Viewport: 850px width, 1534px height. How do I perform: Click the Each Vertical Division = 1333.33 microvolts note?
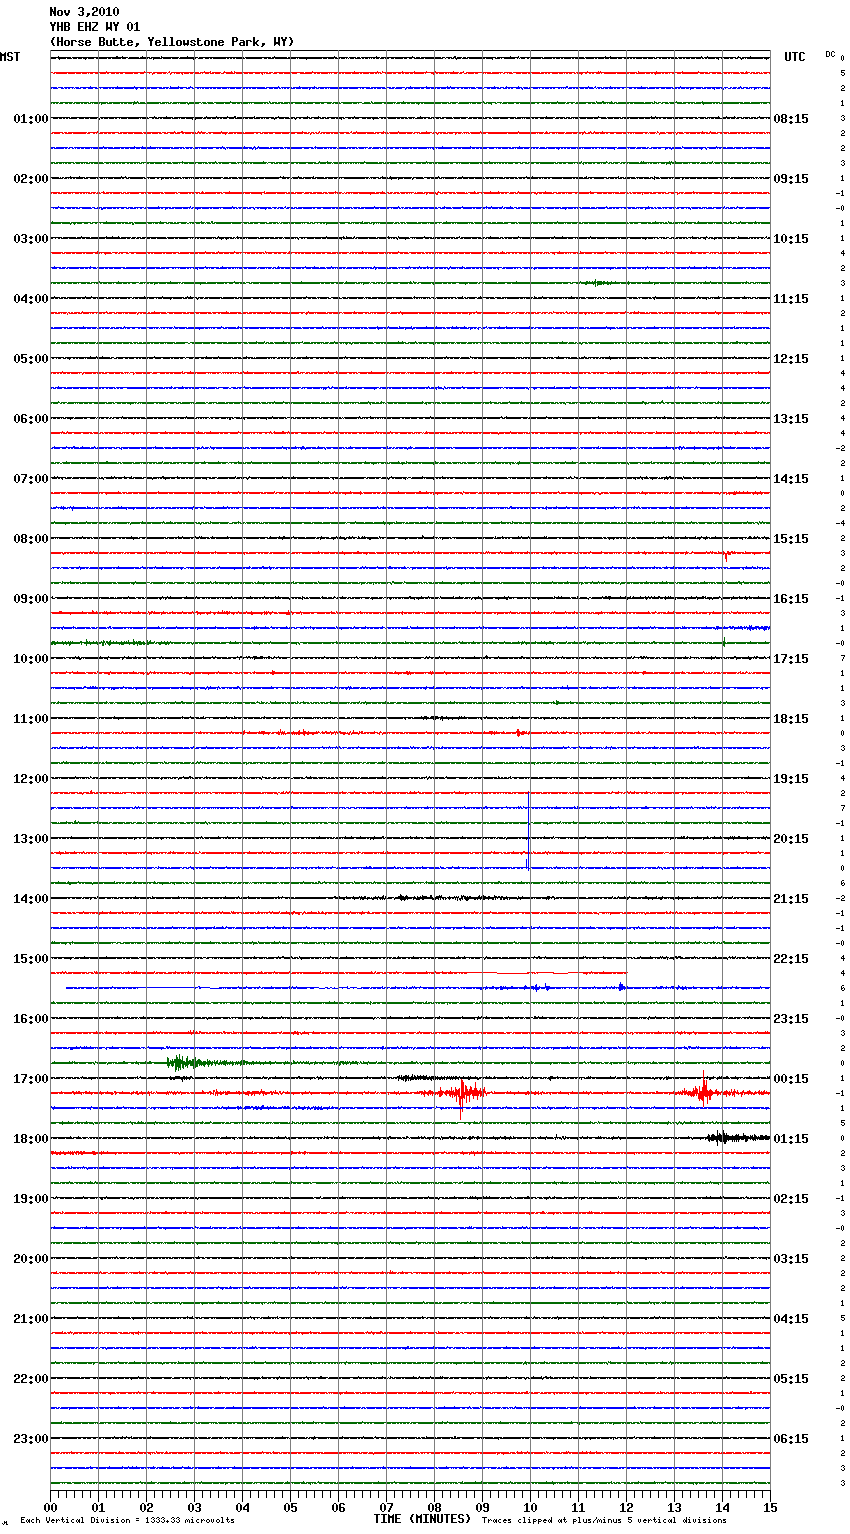coord(127,1520)
